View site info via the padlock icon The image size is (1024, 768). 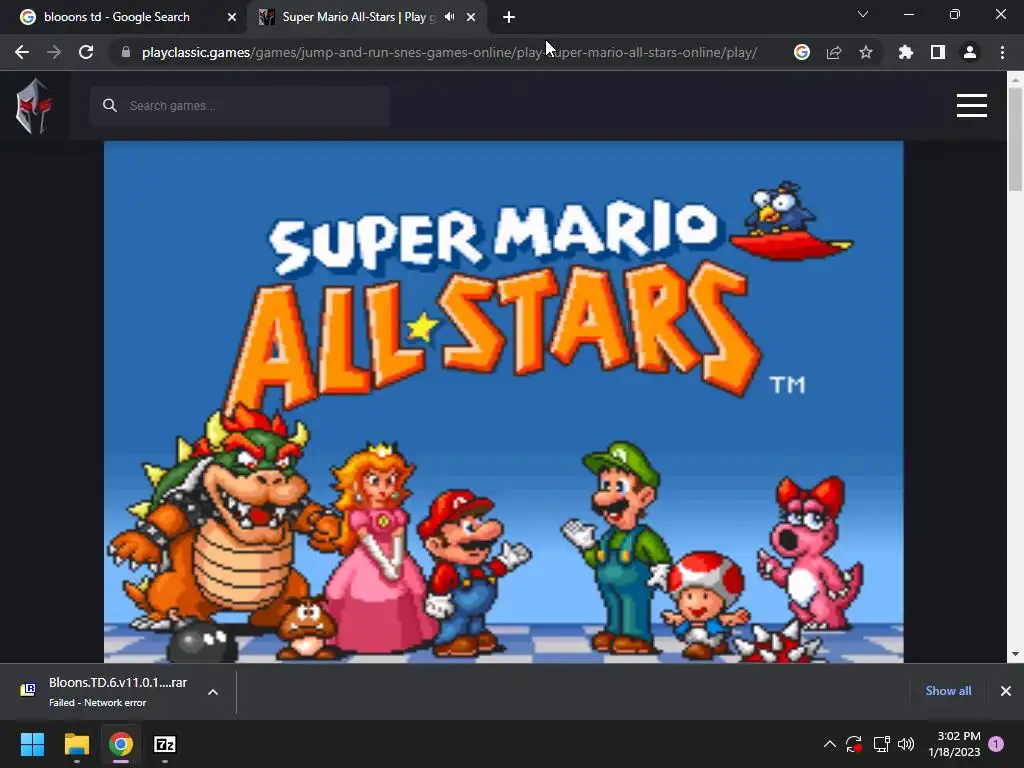pyautogui.click(x=126, y=52)
